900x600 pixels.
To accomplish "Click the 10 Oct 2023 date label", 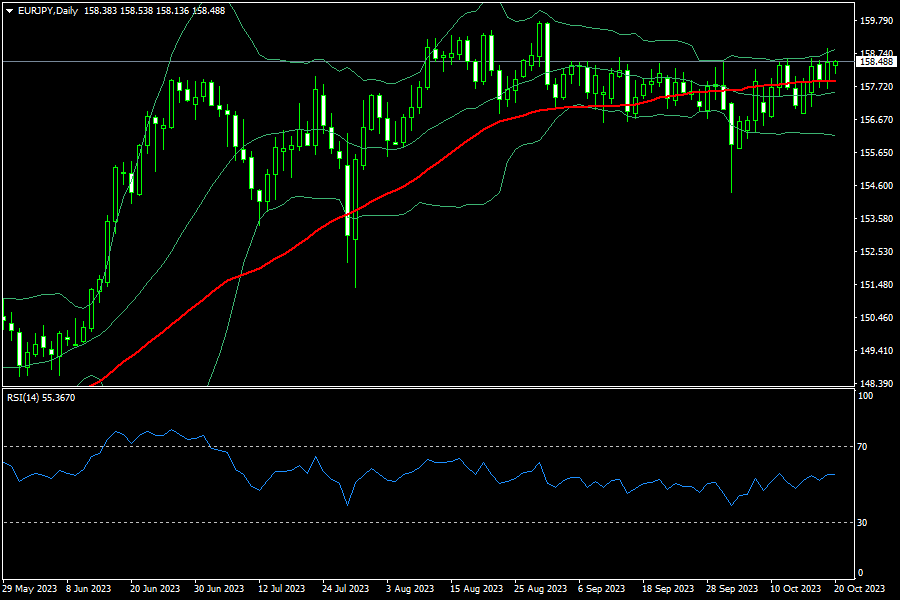I will coord(796,589).
